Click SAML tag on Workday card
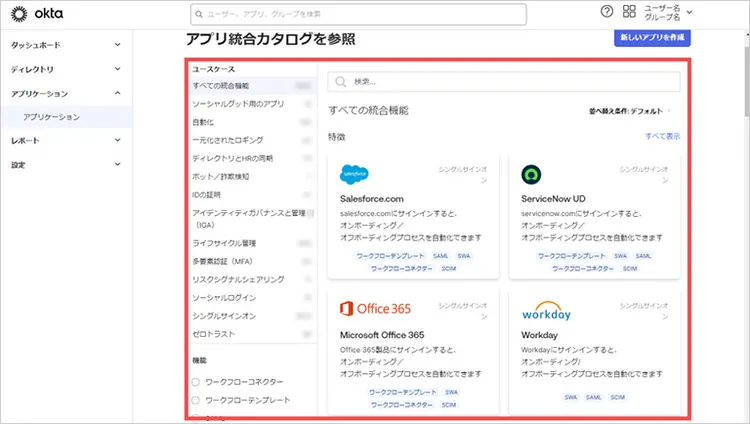Image resolution: width=750 pixels, height=424 pixels. pyautogui.click(x=594, y=397)
